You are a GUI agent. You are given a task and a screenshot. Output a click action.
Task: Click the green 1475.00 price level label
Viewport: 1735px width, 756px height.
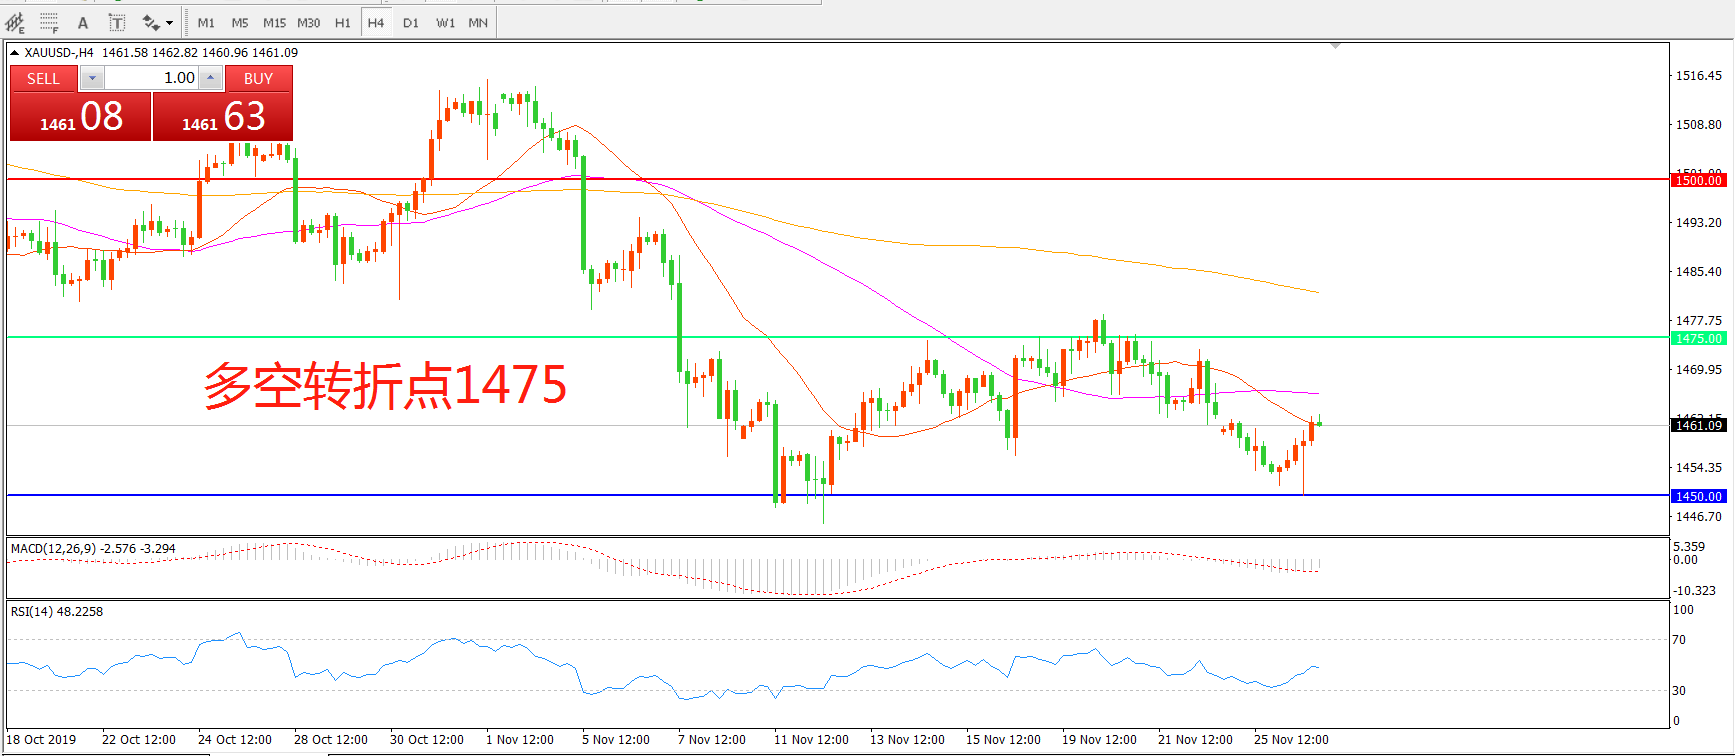(x=1698, y=338)
